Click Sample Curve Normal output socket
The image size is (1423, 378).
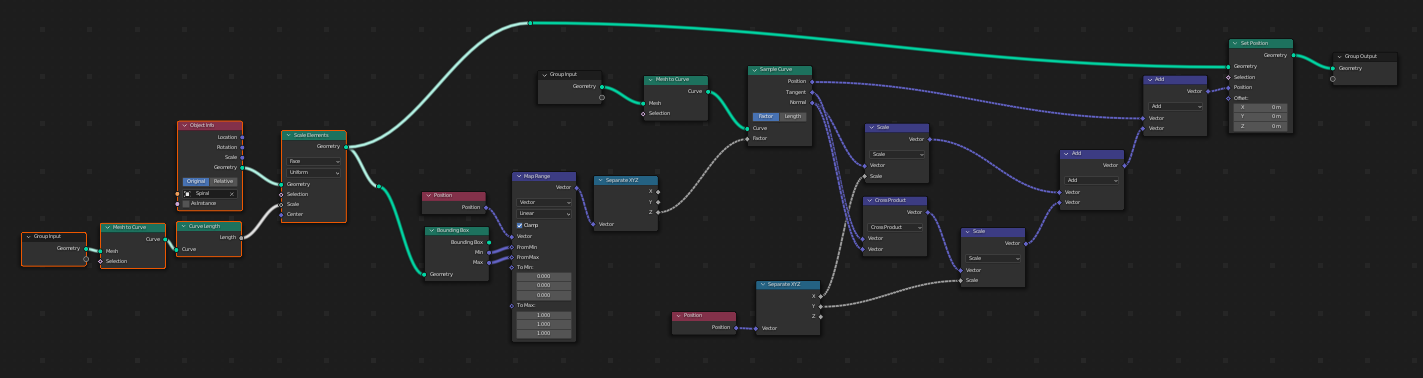pos(812,102)
